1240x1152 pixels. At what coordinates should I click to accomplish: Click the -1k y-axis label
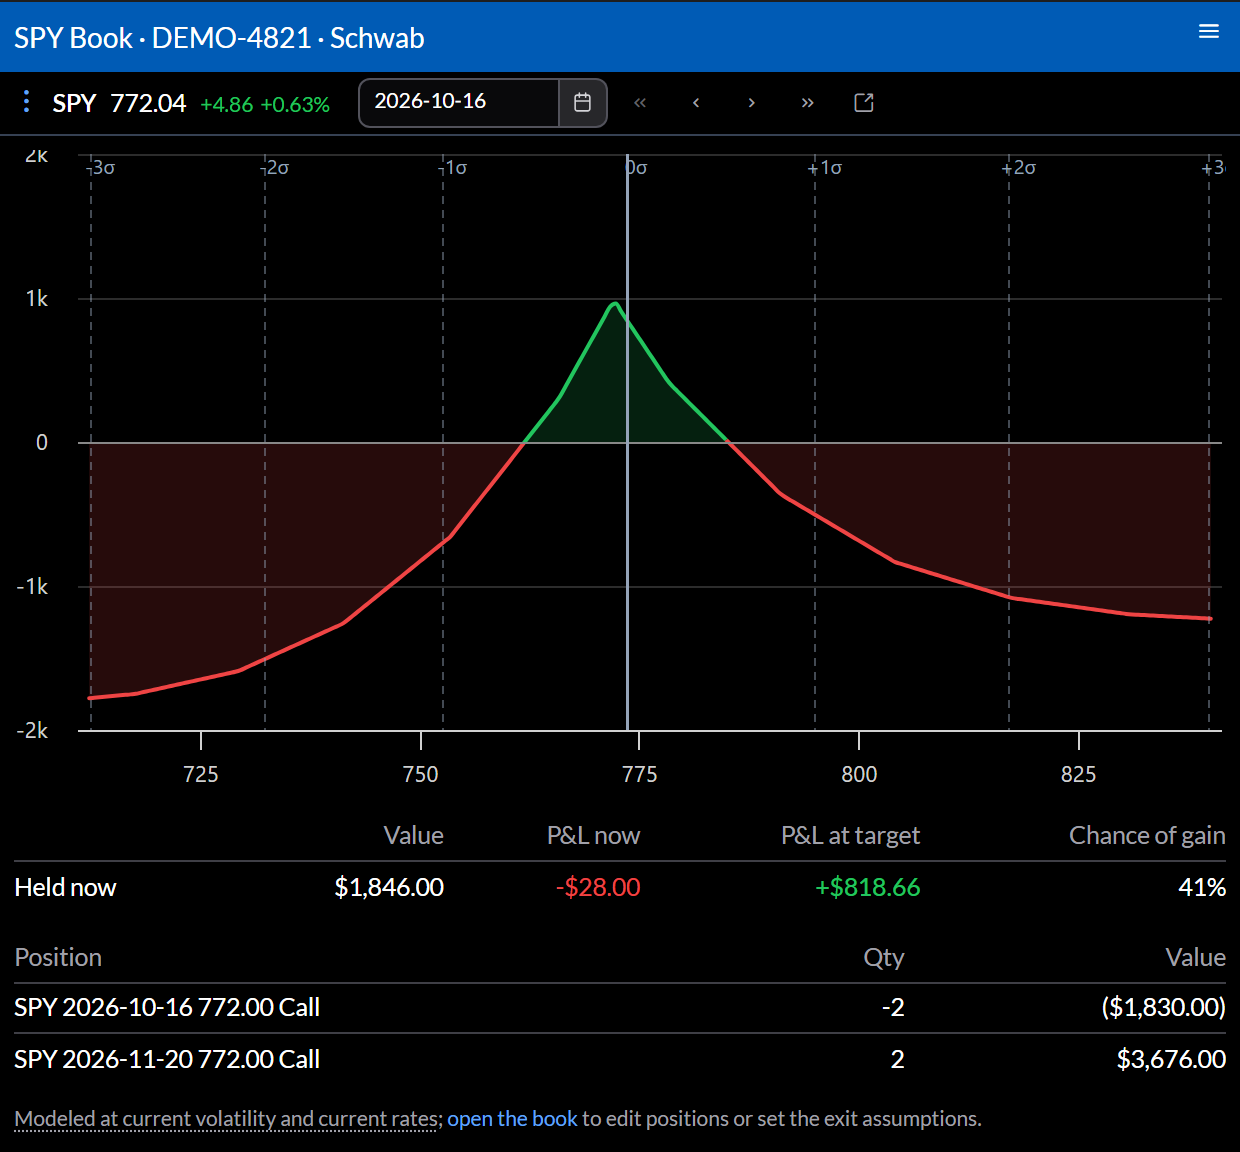pos(32,587)
